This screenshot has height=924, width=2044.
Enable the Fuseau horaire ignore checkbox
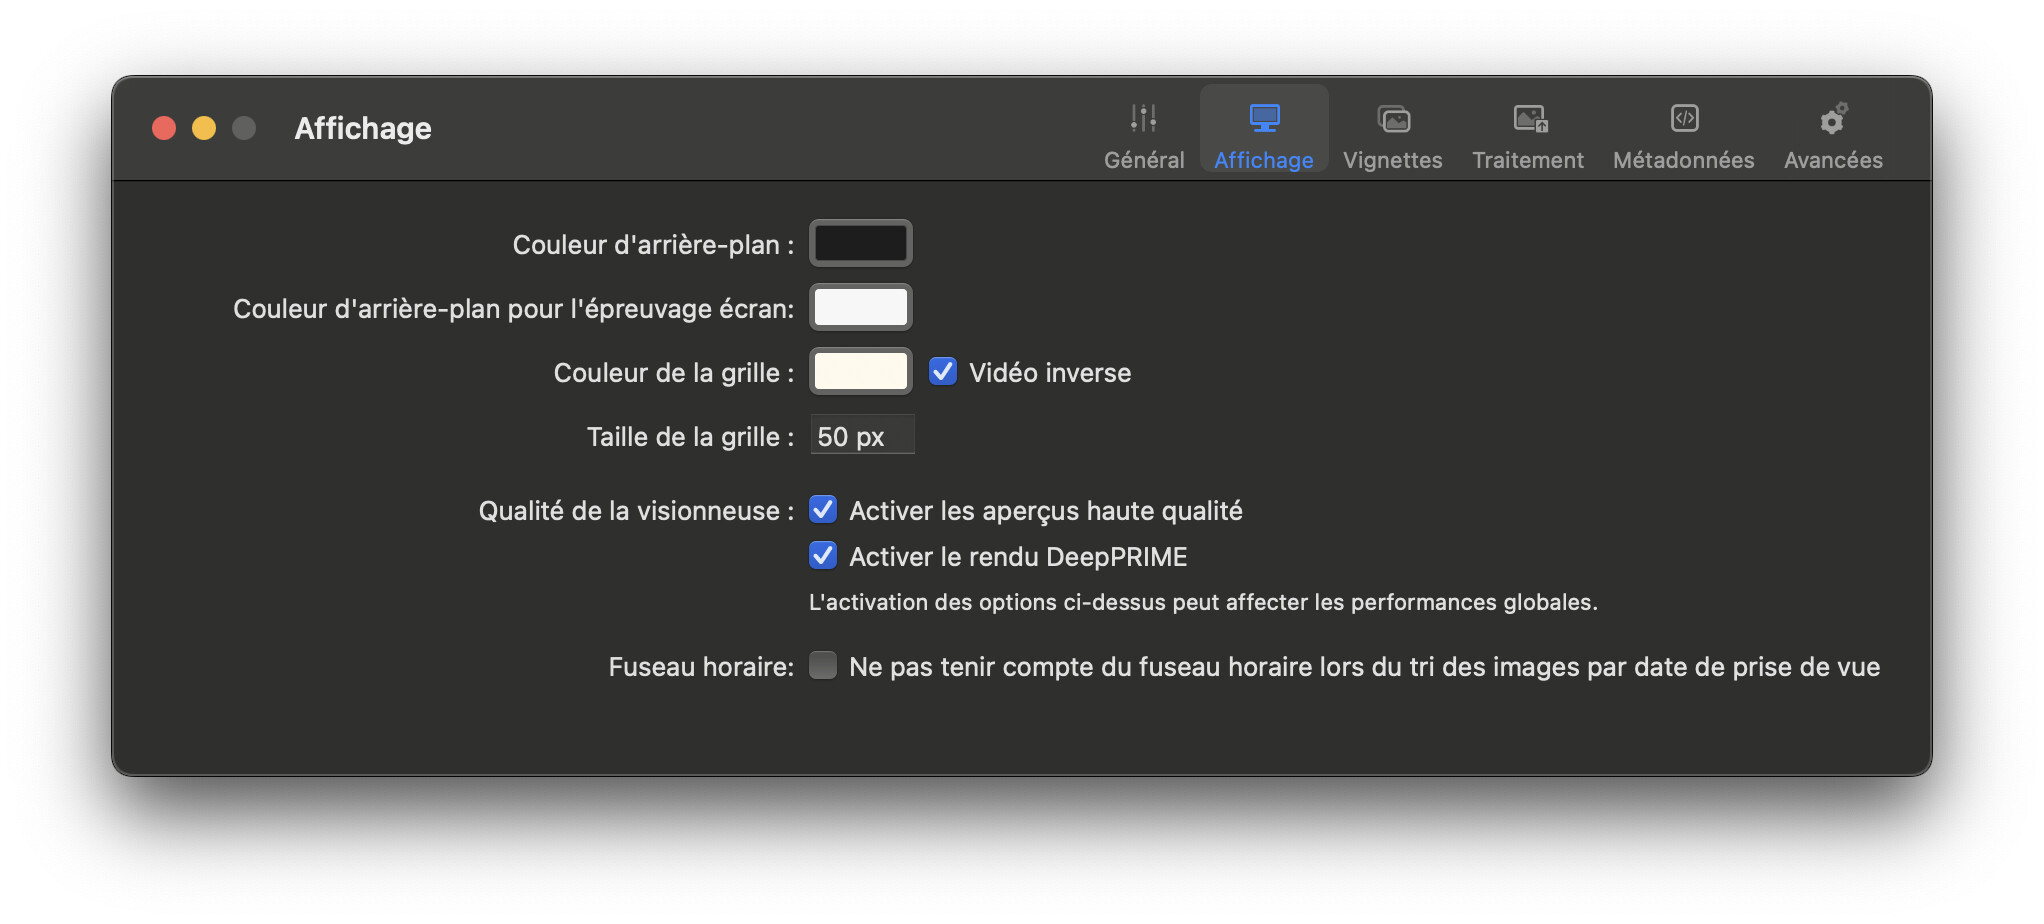coord(823,666)
